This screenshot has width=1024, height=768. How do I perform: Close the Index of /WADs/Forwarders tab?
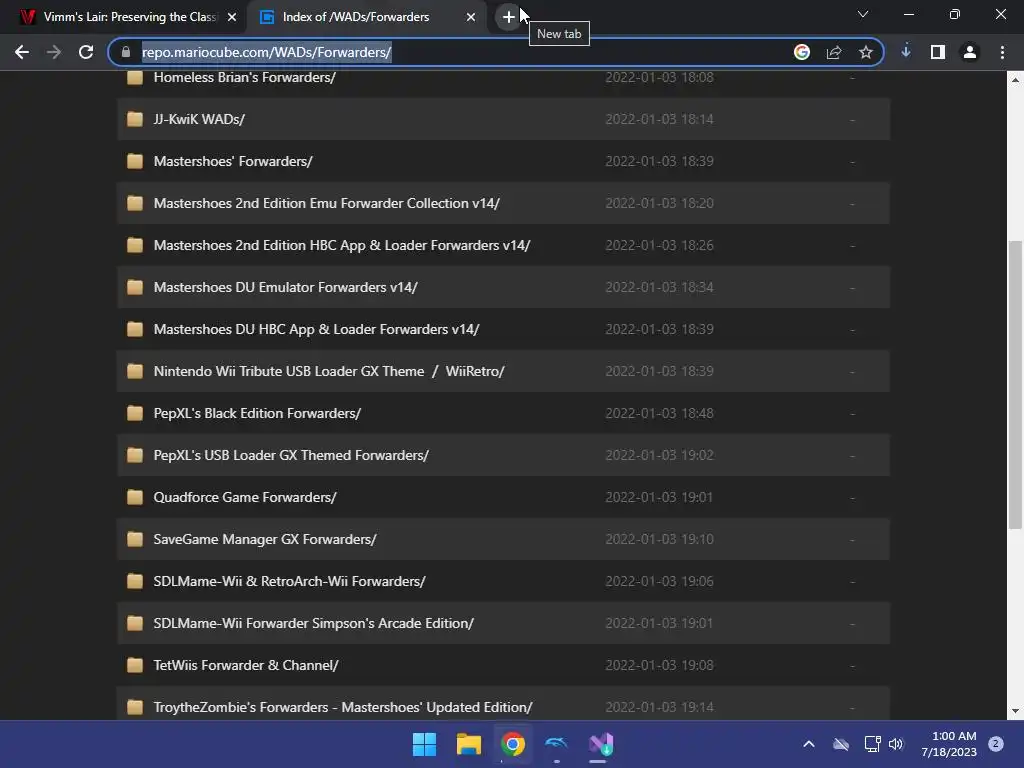point(471,17)
